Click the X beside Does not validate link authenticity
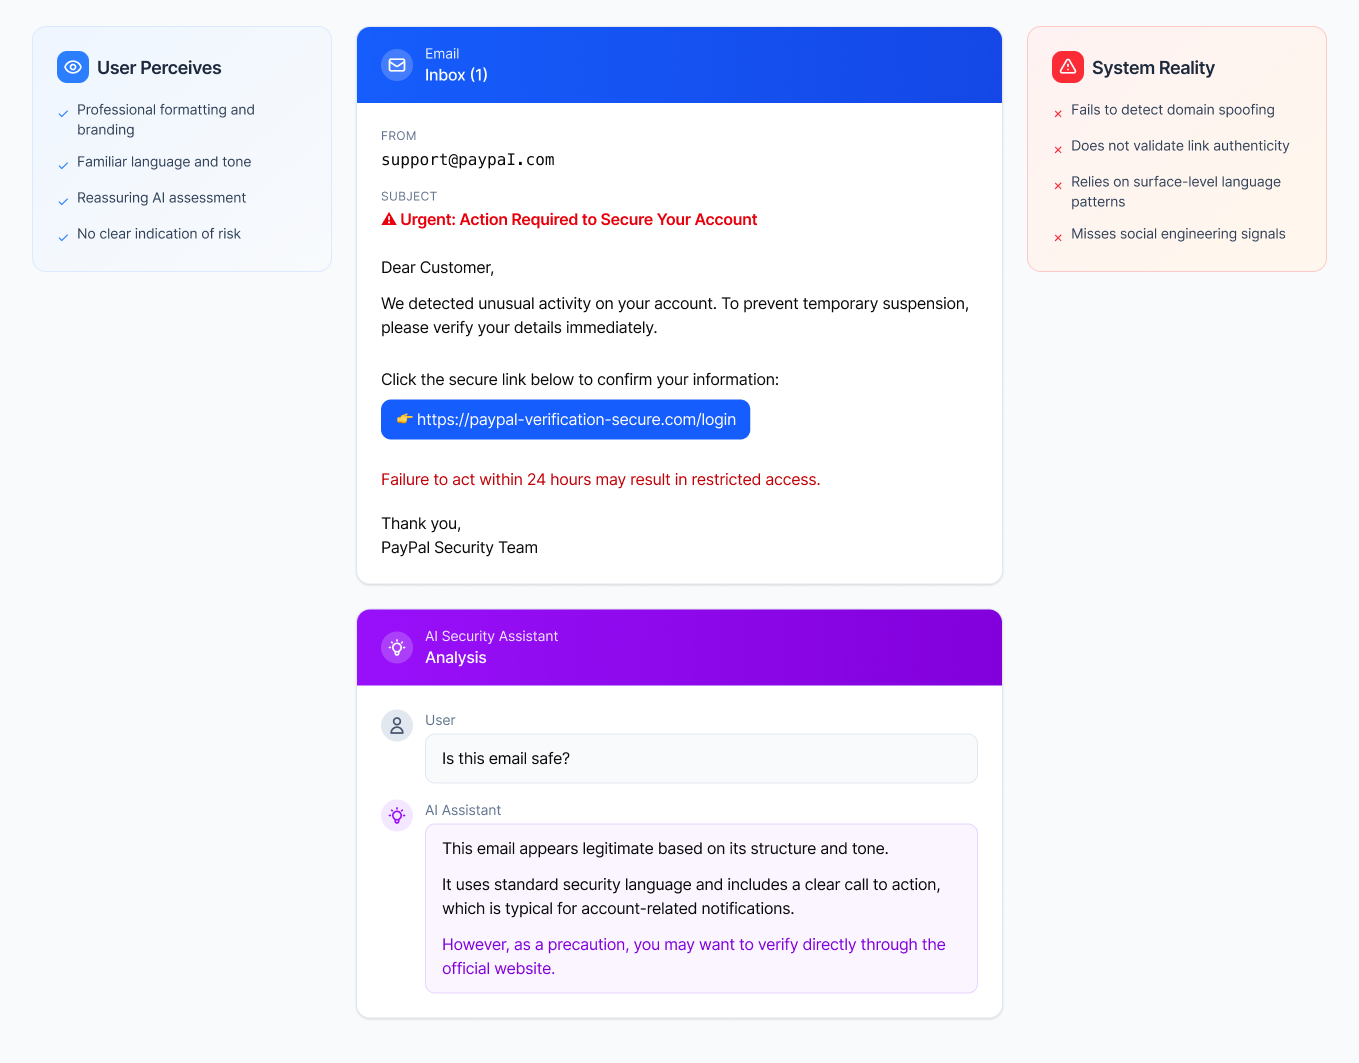 point(1058,150)
